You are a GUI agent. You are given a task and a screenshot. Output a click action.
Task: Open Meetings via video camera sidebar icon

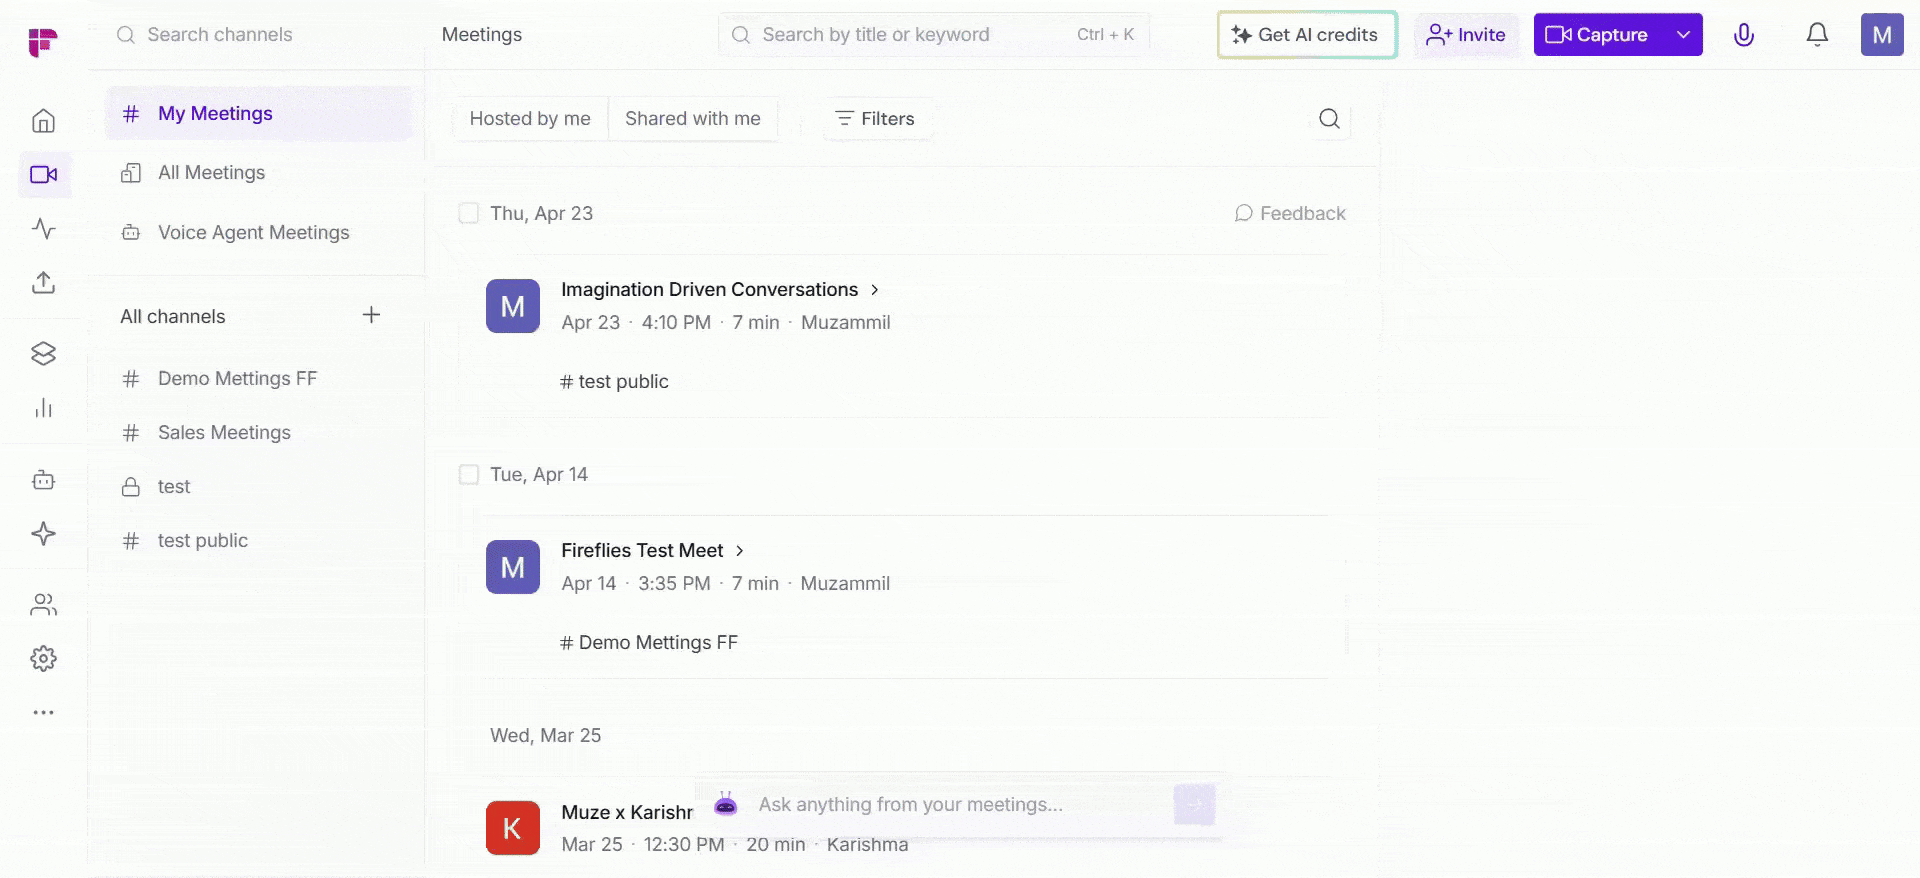(44, 175)
